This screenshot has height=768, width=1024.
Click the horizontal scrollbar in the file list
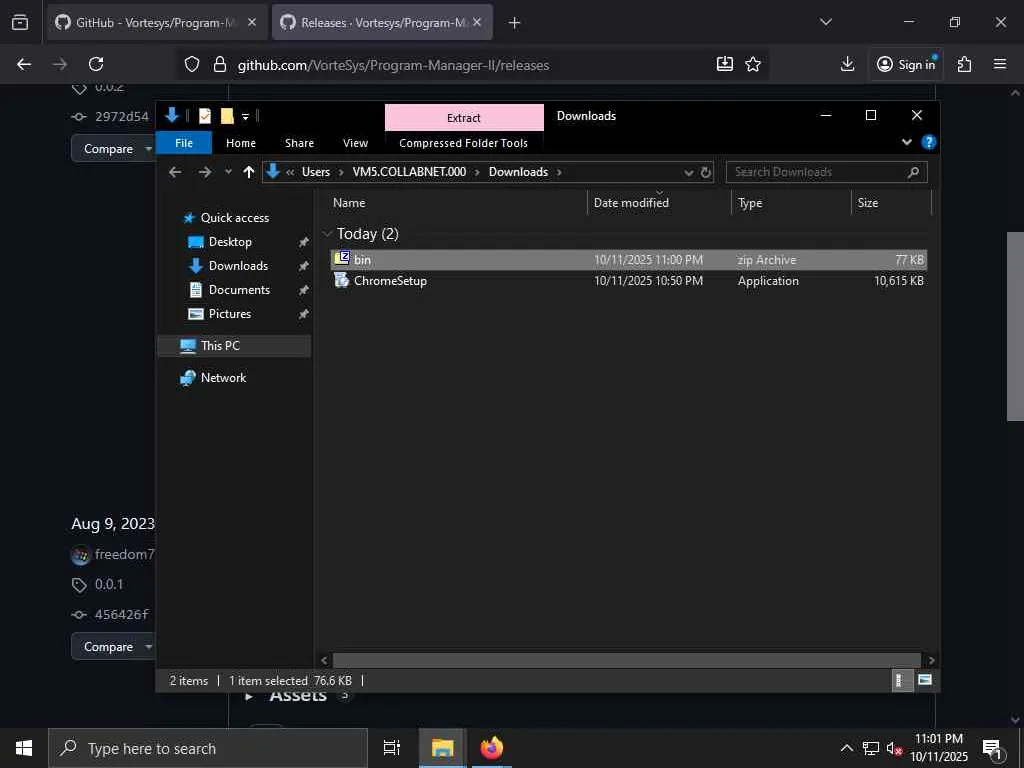coord(626,660)
